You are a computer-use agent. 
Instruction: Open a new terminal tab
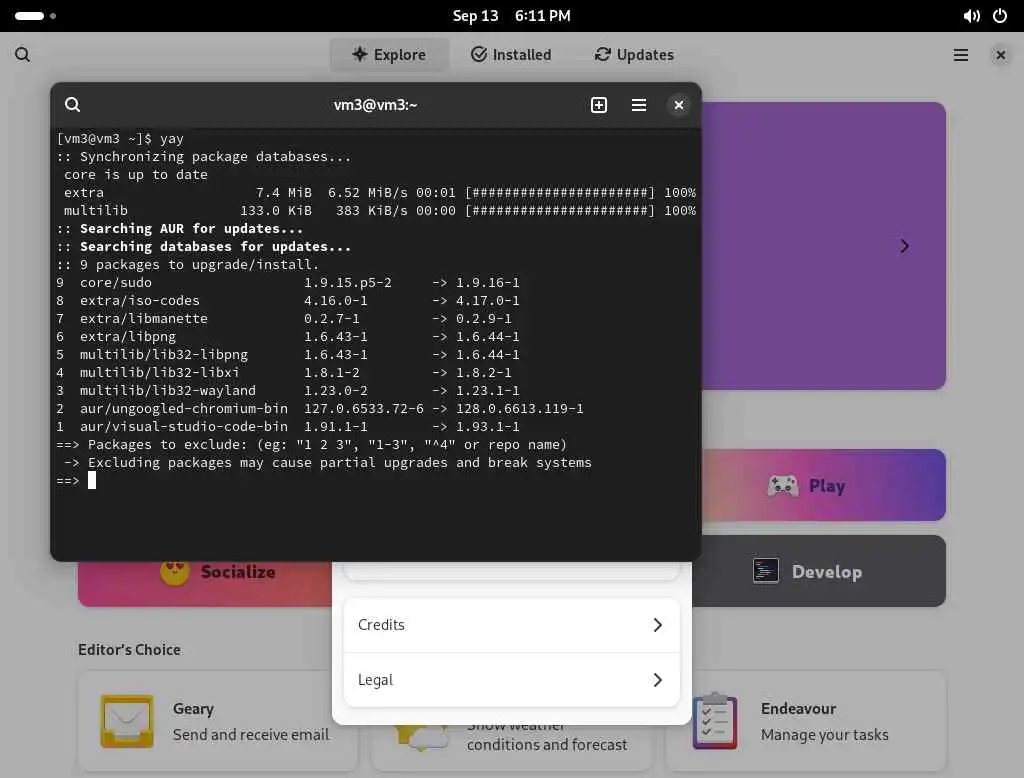[x=599, y=105]
